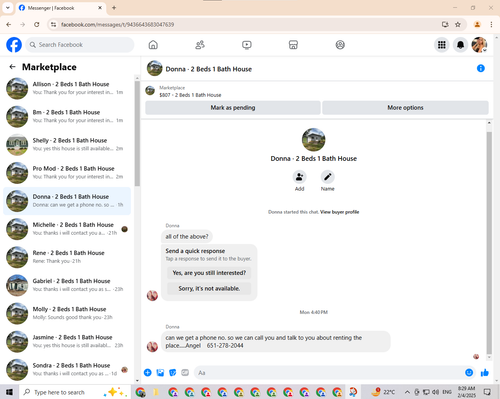Click the Windows taskbar search box

tap(75, 392)
